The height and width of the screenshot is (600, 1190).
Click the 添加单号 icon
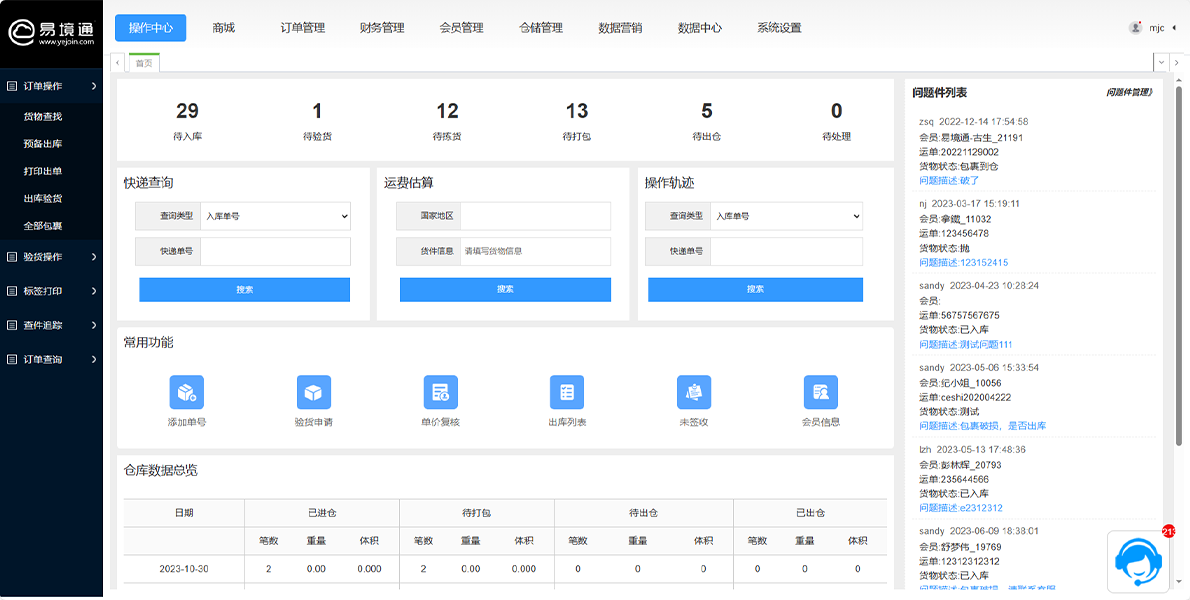(187, 392)
